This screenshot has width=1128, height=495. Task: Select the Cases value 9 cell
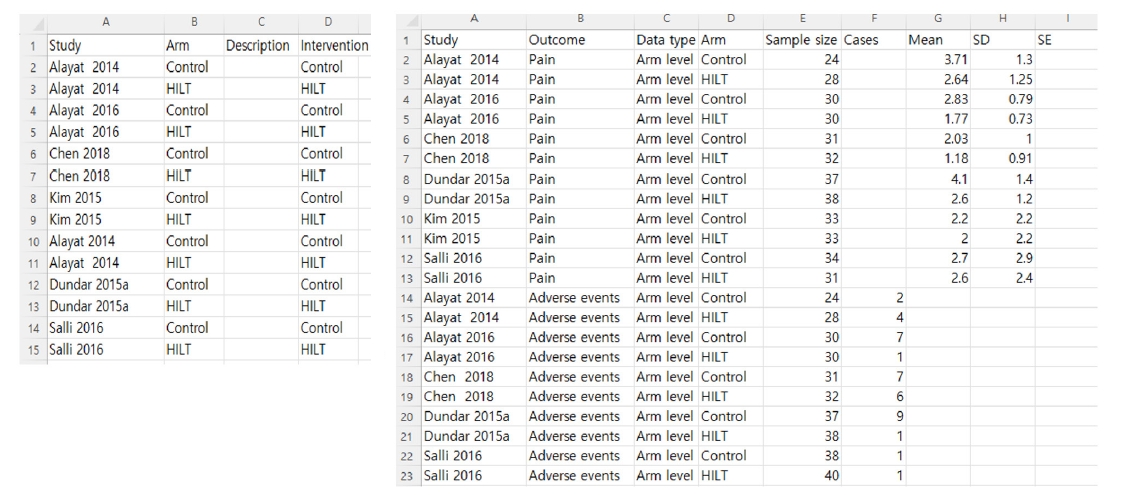873,415
